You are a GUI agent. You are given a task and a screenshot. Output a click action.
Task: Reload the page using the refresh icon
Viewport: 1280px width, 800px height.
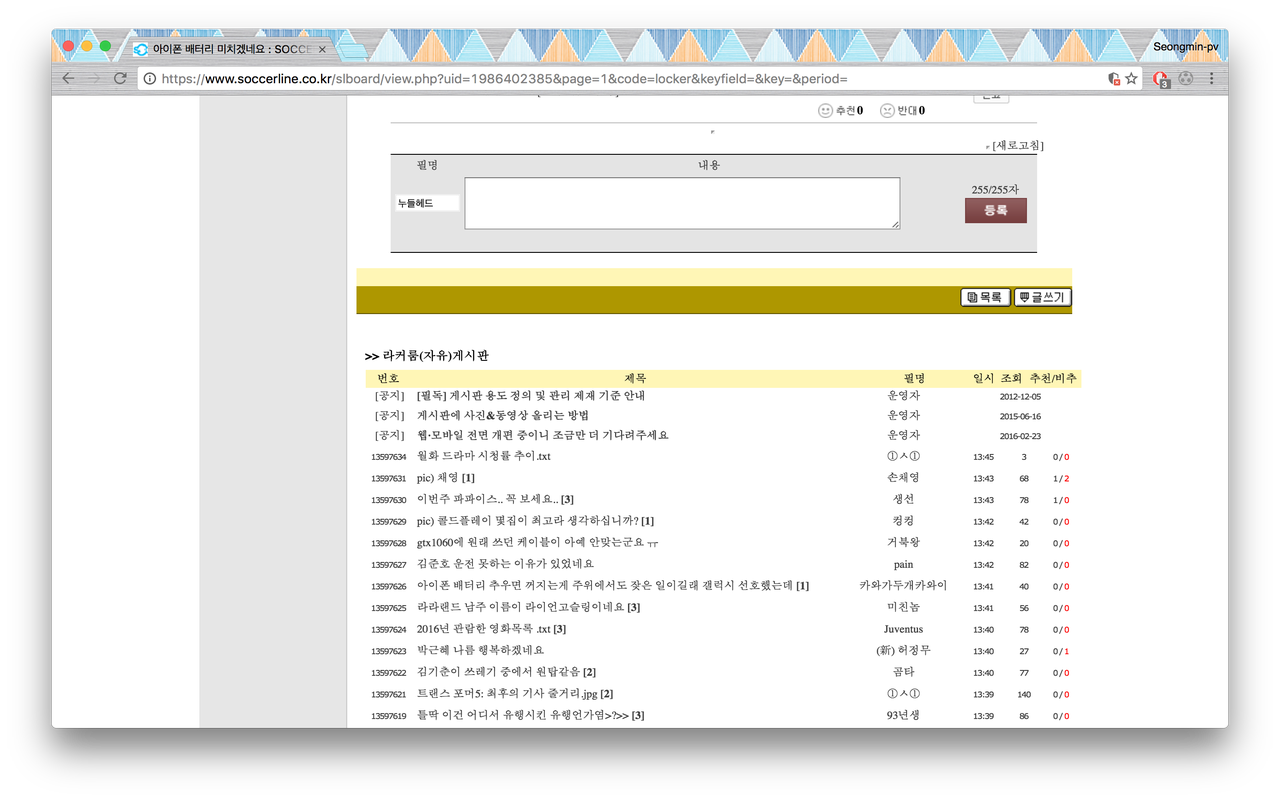pos(120,78)
